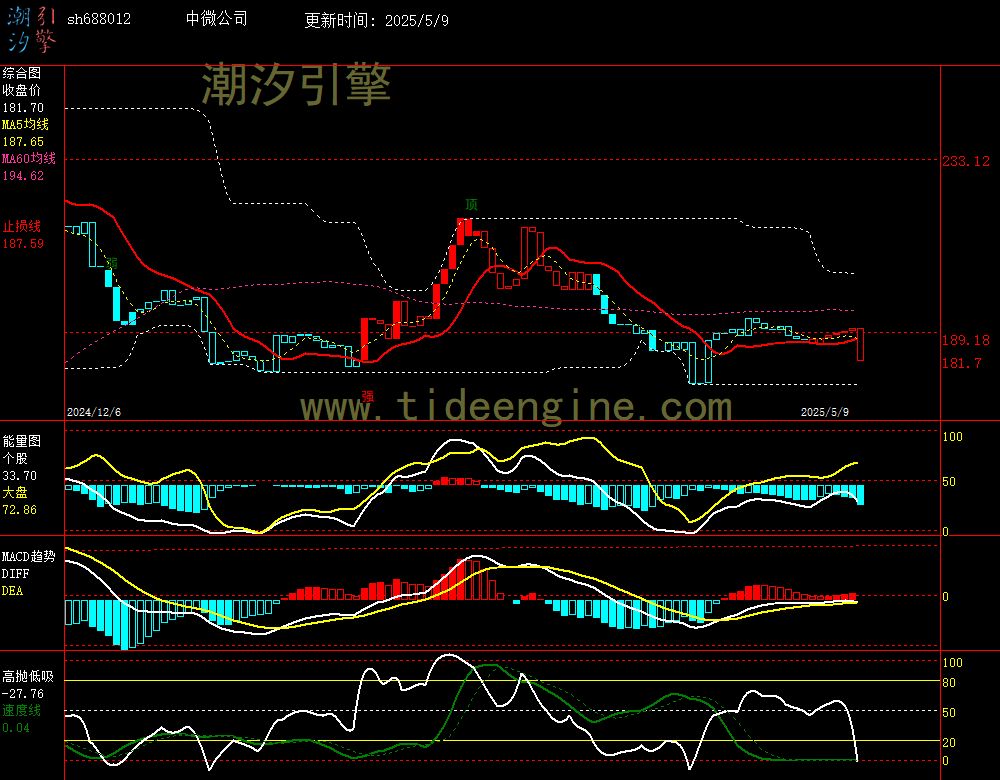Image resolution: width=1000 pixels, height=780 pixels.
Task: Select the MA5均线 legend label
Action: tap(25, 124)
